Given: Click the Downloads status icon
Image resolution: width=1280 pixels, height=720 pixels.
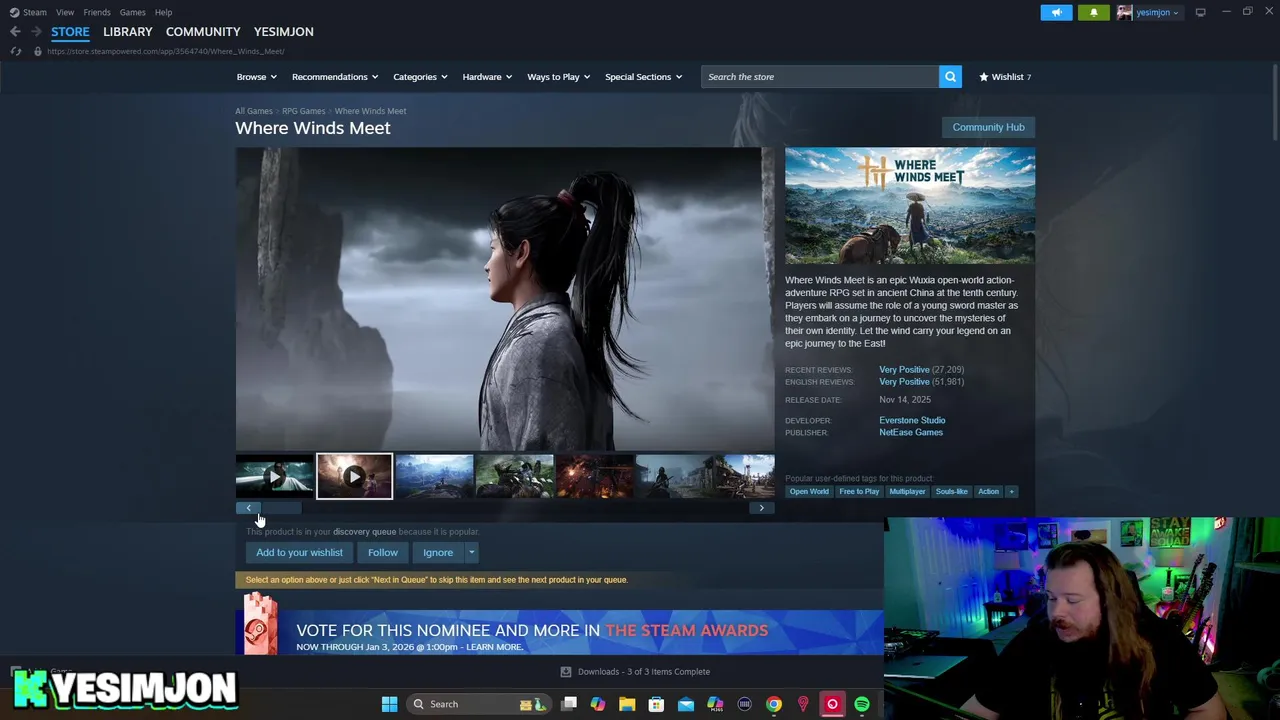Looking at the screenshot, I should (x=565, y=672).
